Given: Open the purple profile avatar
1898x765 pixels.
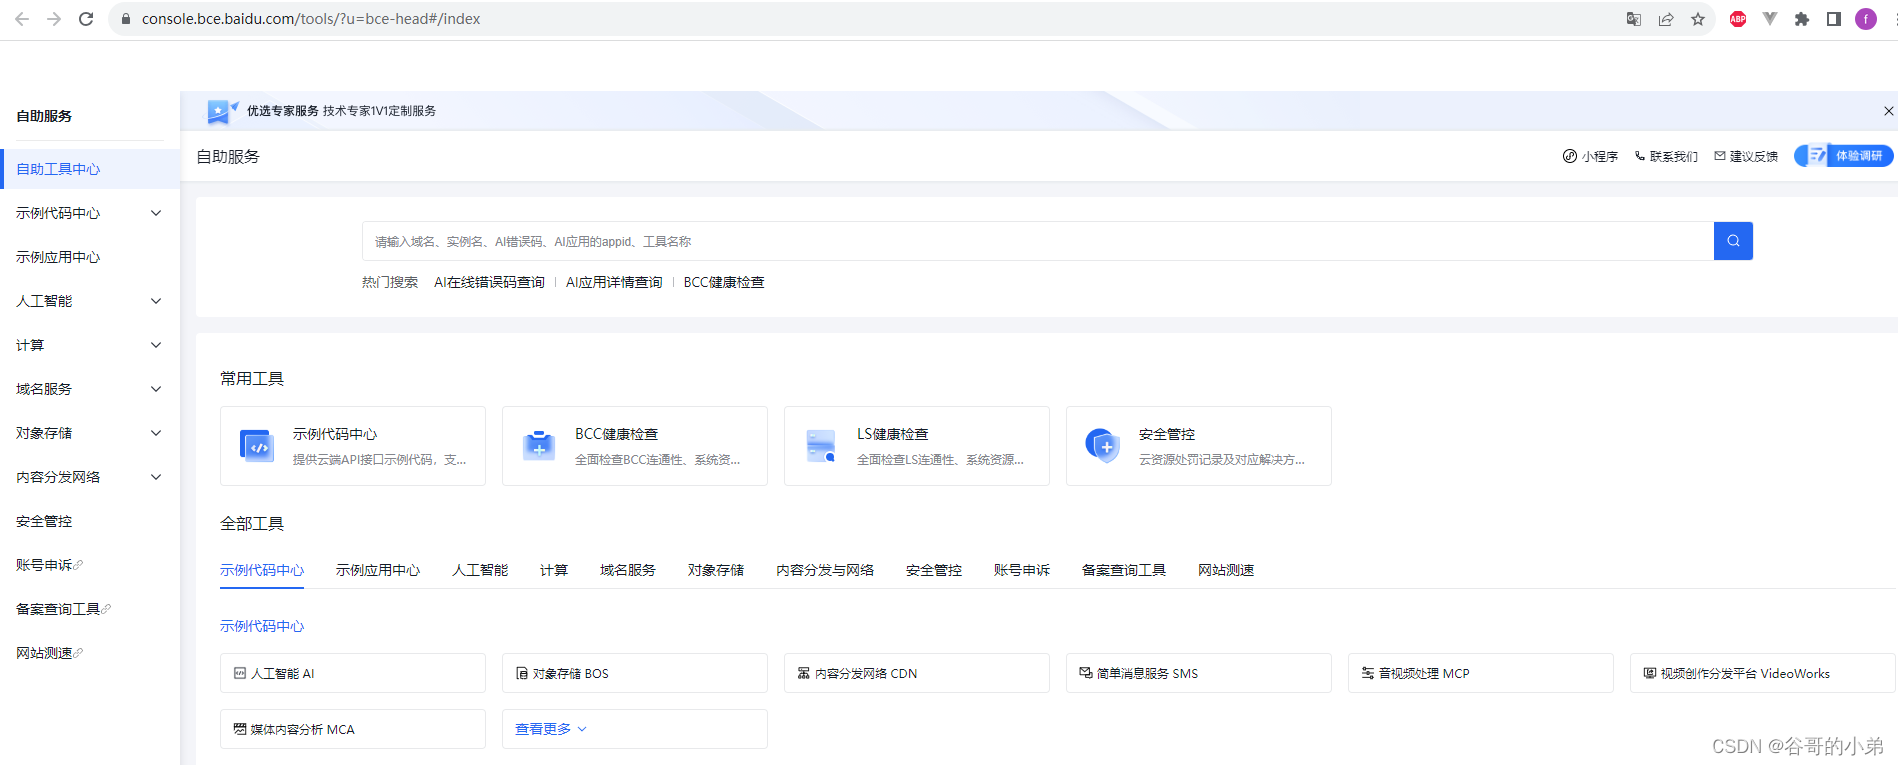Looking at the screenshot, I should coord(1866,19).
